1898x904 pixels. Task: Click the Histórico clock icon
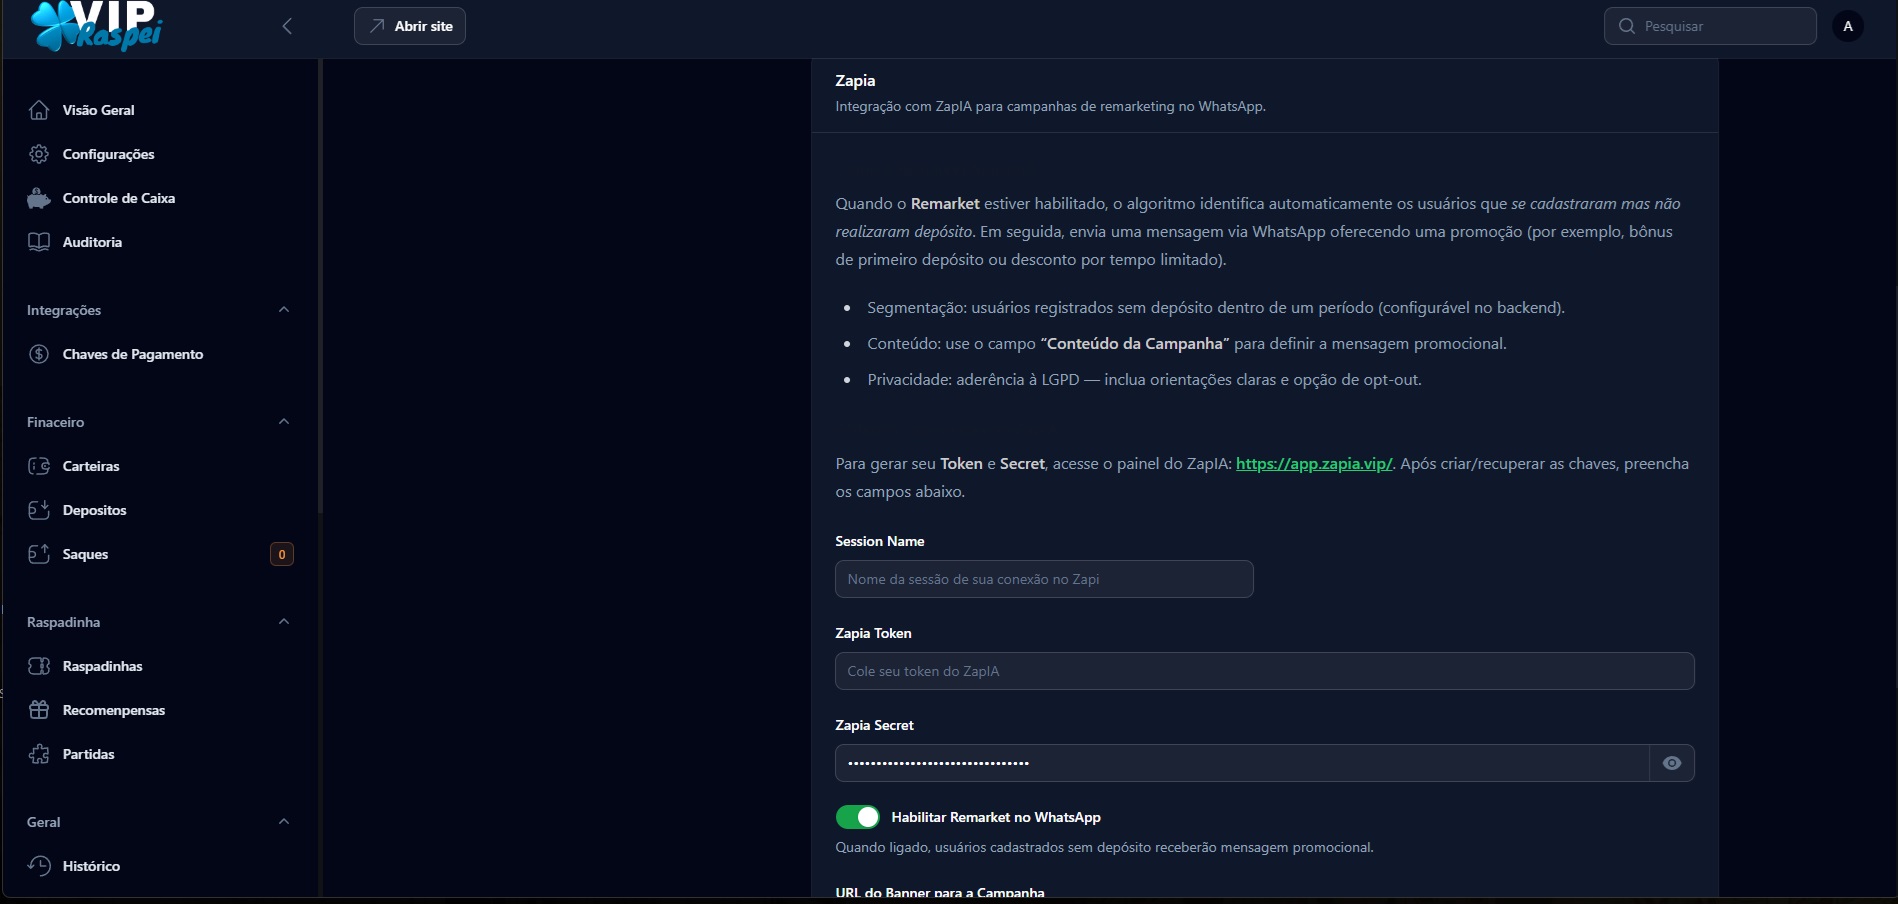tap(39, 866)
